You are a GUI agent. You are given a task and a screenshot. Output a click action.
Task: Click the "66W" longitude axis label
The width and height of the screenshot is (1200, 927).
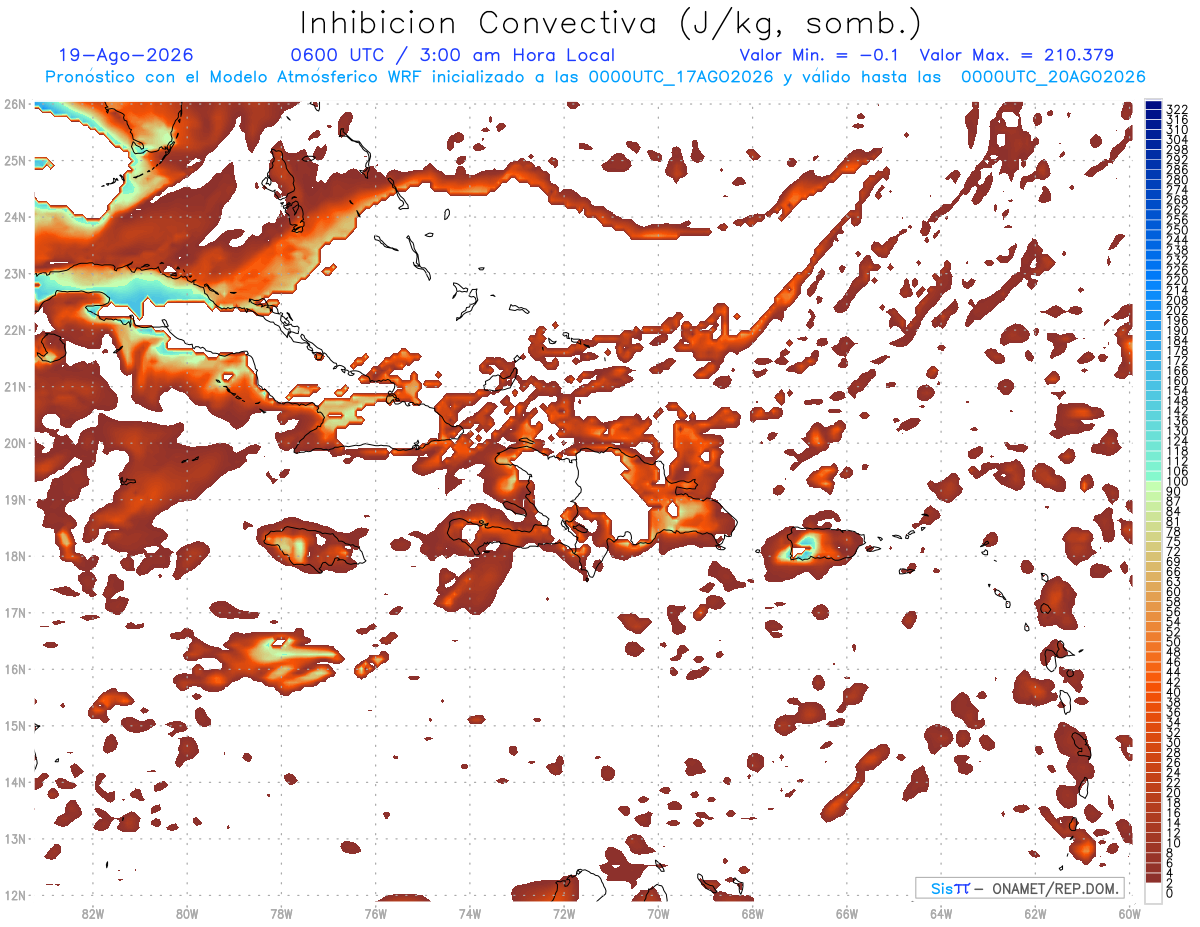tap(847, 913)
